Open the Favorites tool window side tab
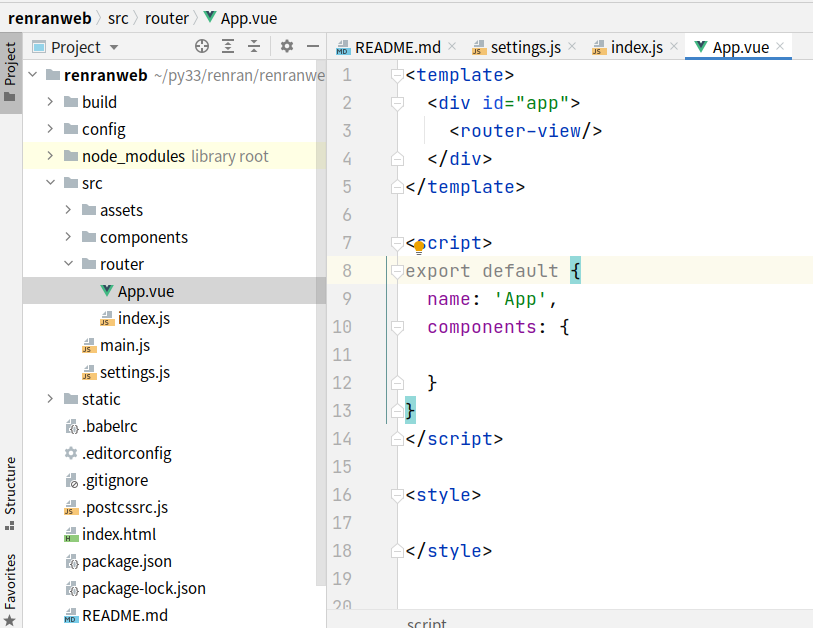This screenshot has height=628, width=813. click(x=10, y=589)
